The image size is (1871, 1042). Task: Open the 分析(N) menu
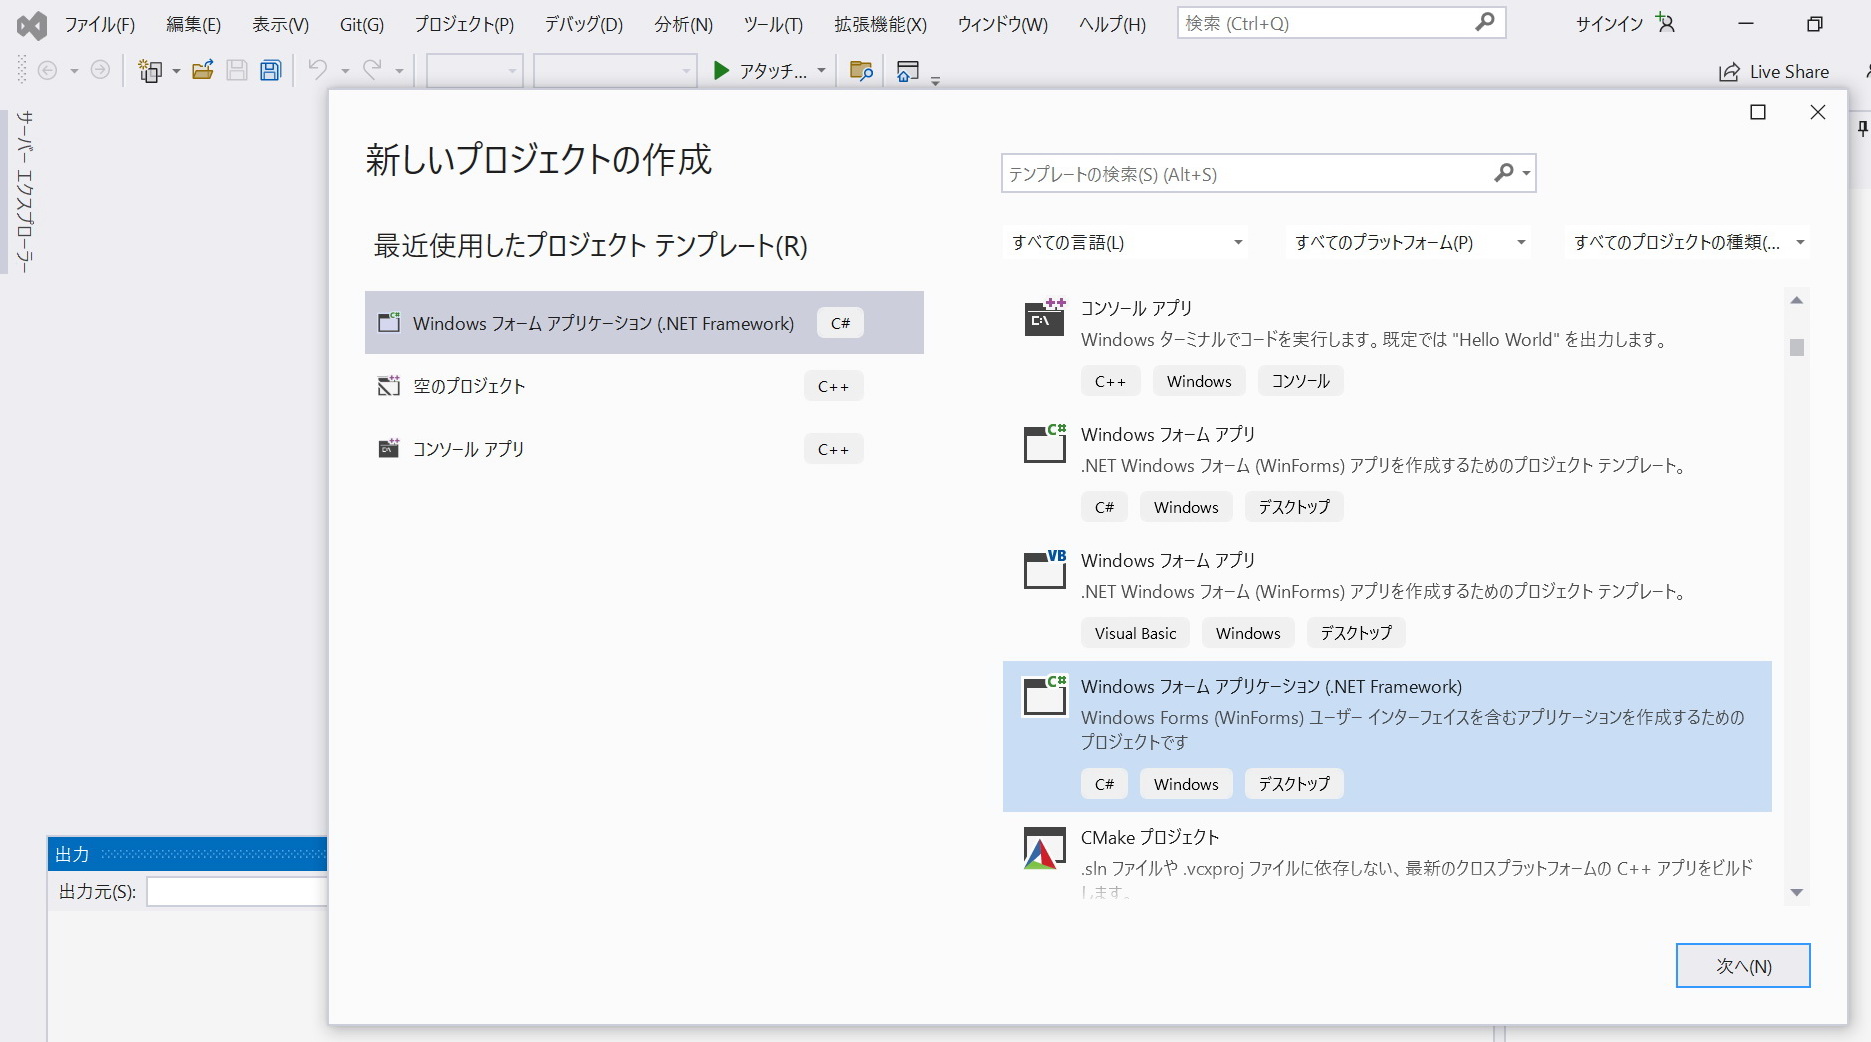point(683,24)
